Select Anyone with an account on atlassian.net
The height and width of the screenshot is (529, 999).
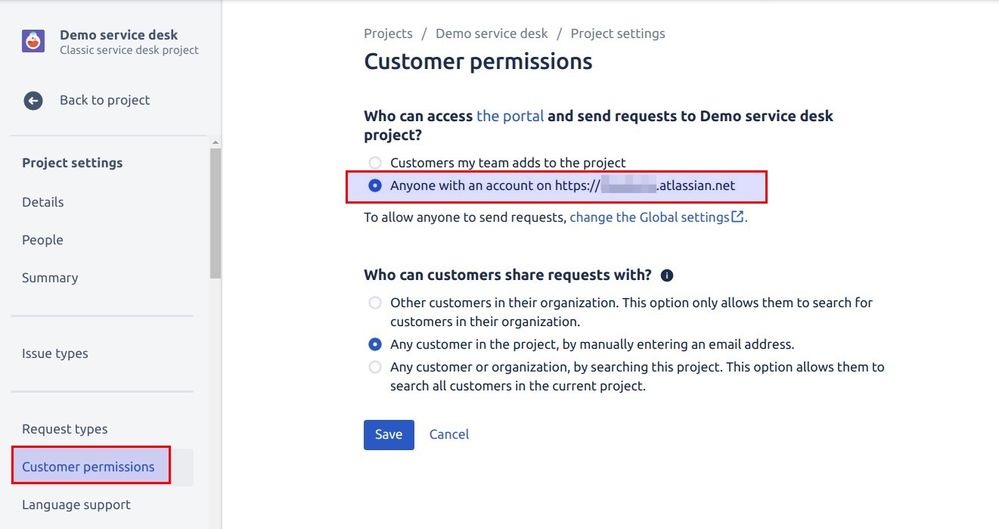click(x=375, y=185)
